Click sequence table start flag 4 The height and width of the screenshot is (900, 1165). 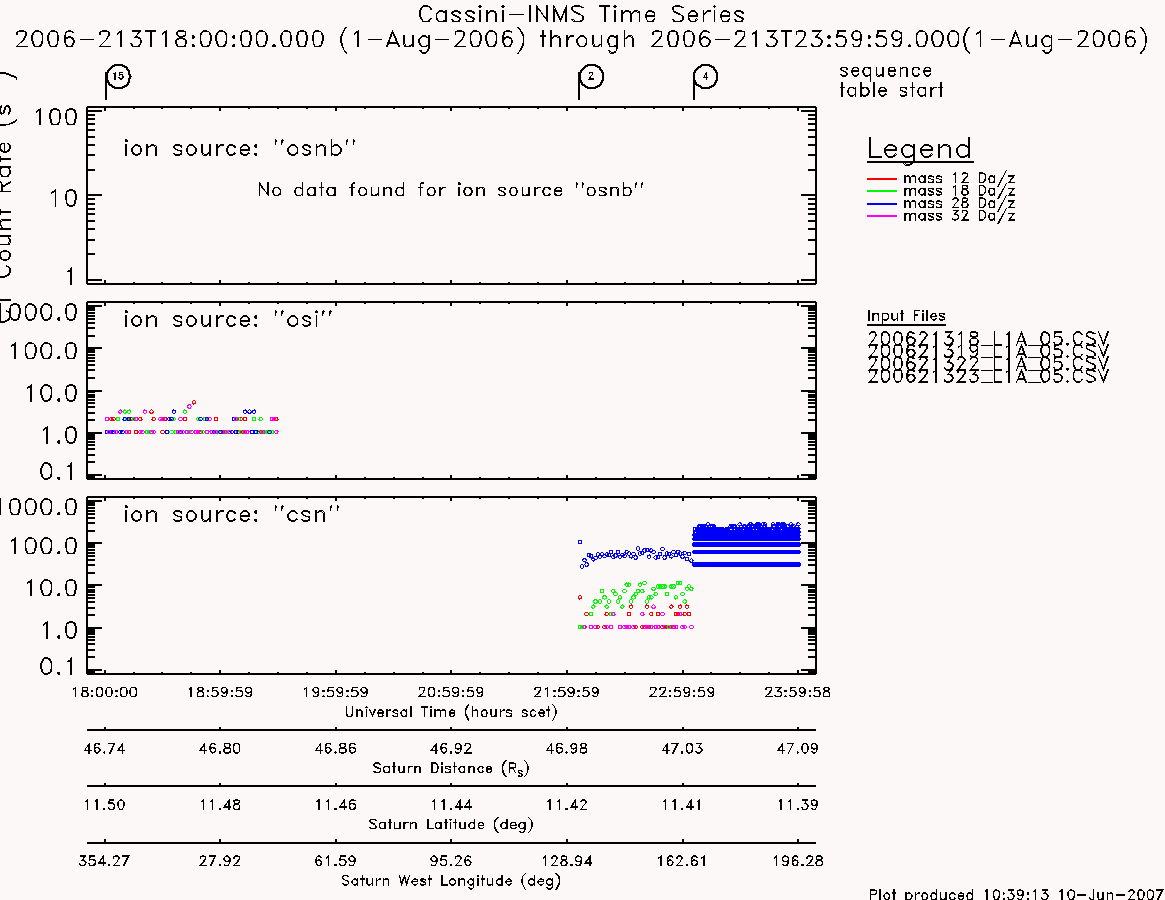click(x=705, y=77)
